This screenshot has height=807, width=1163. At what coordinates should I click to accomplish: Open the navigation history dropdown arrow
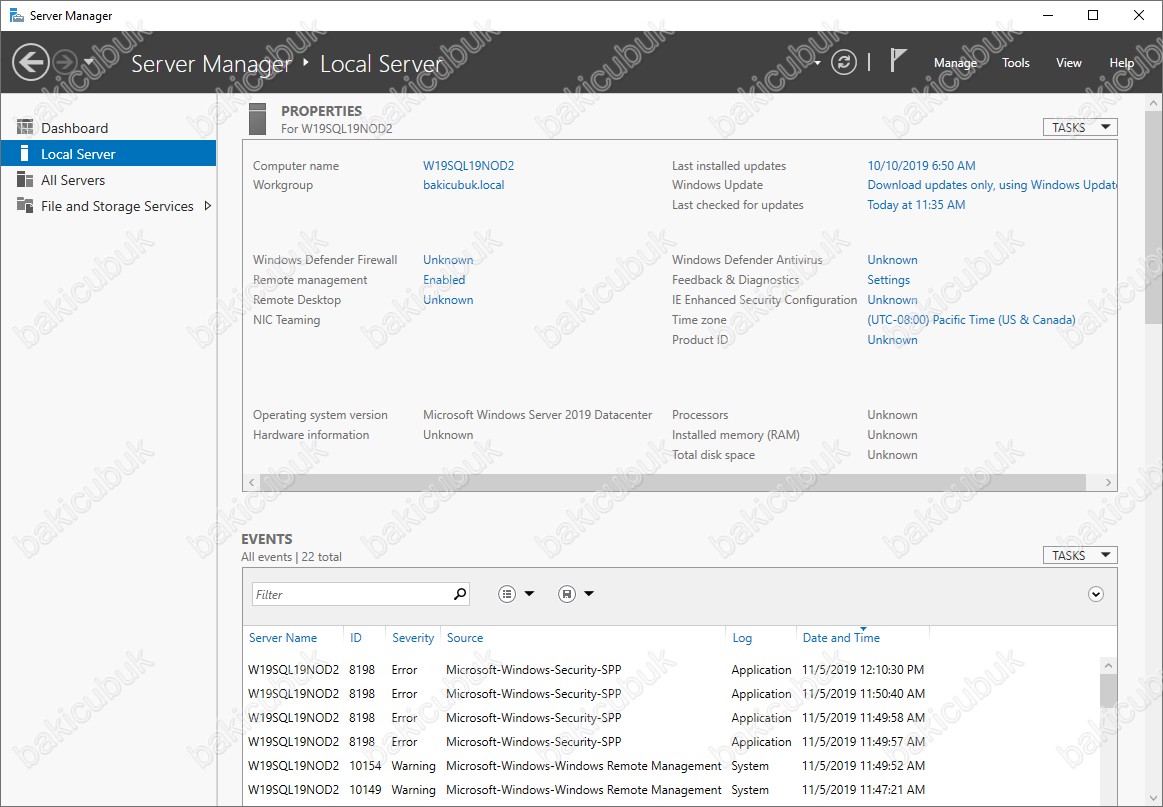point(89,62)
